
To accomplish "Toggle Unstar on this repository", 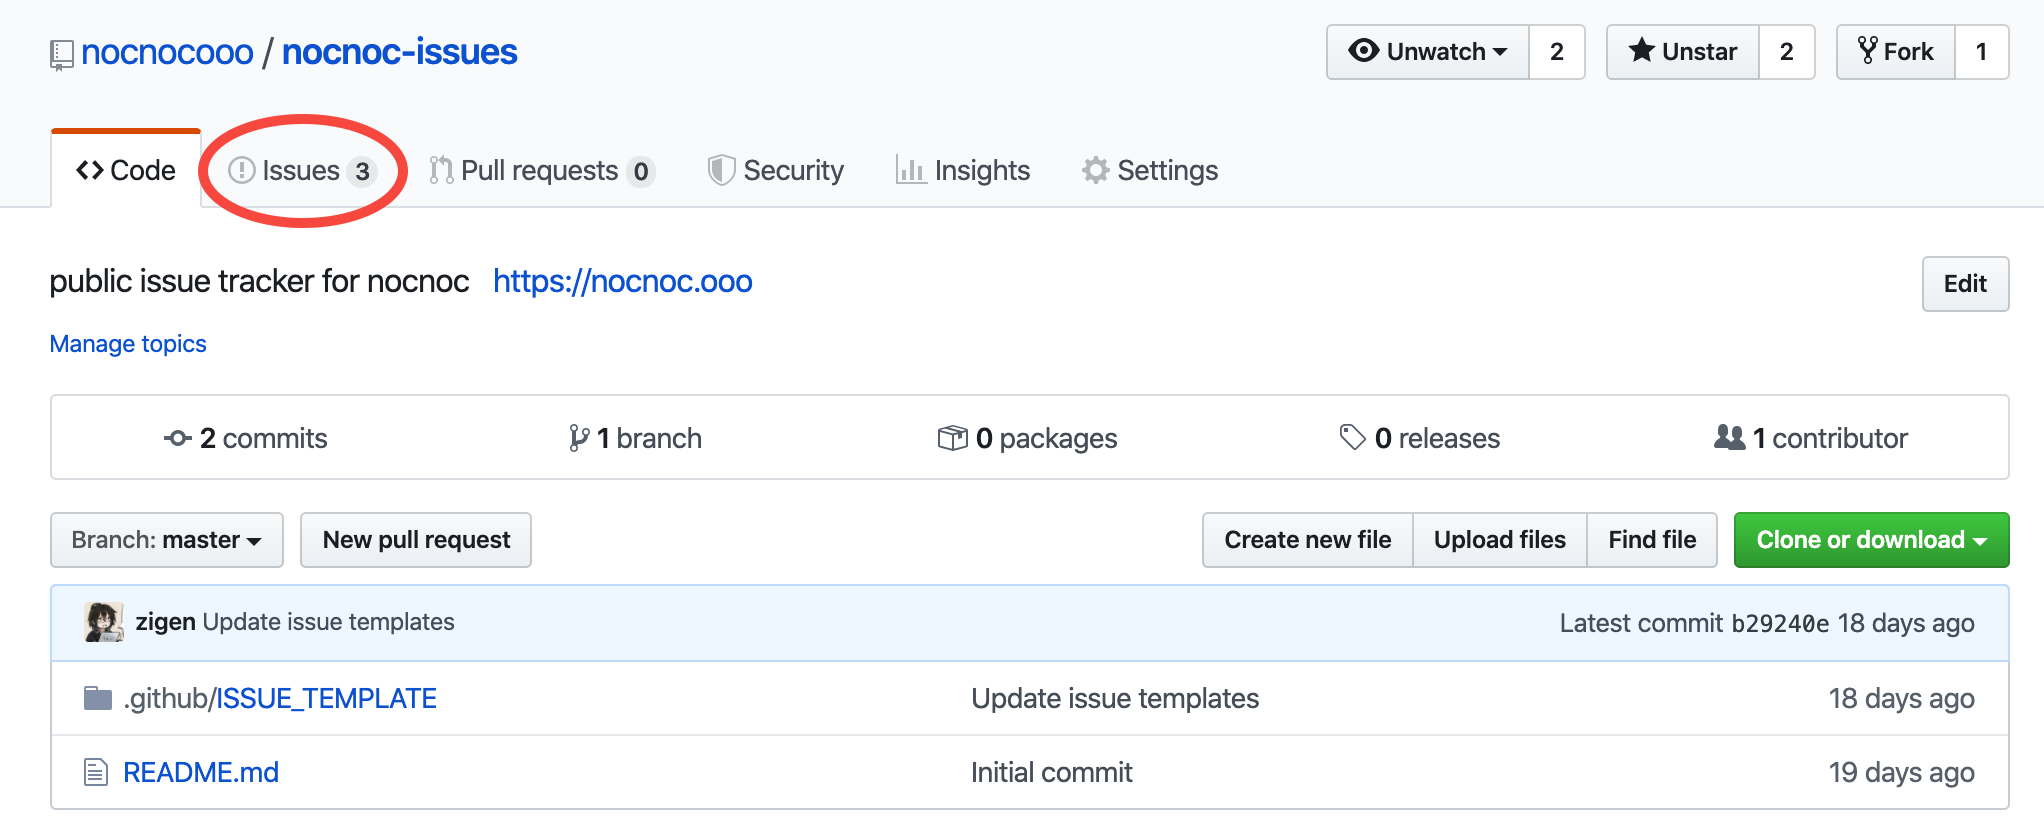I will 1683,52.
